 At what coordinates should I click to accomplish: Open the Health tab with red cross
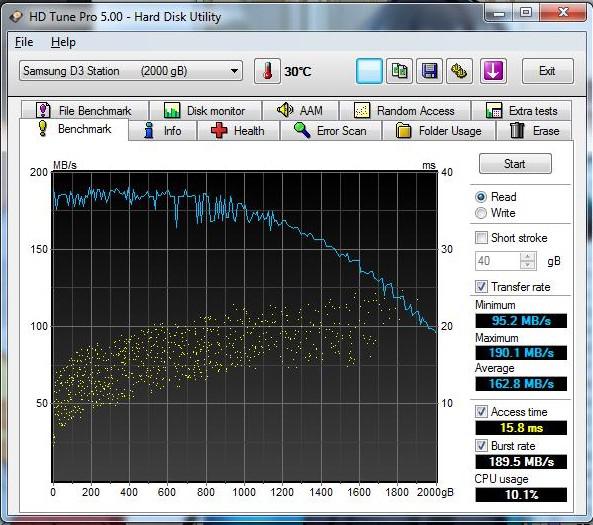pos(238,131)
